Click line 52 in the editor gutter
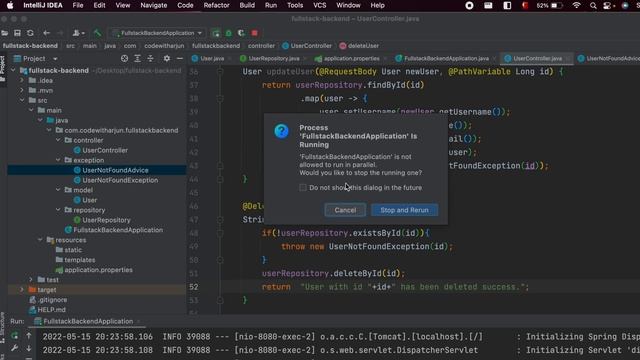This screenshot has height=360, width=640. click(194, 287)
